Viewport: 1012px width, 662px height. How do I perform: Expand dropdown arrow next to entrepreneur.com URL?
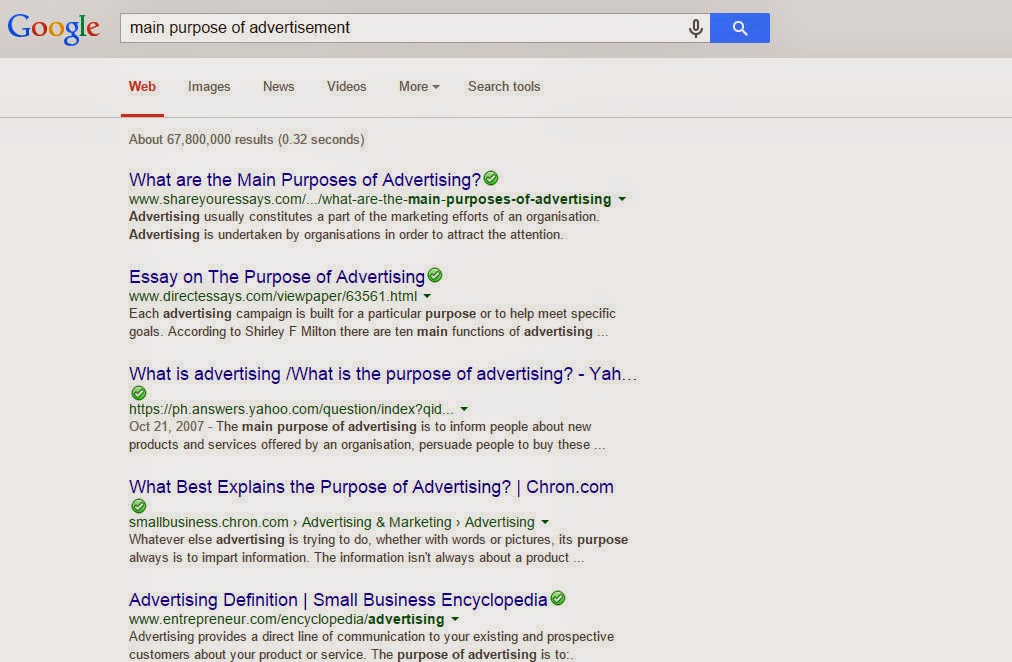click(x=455, y=619)
